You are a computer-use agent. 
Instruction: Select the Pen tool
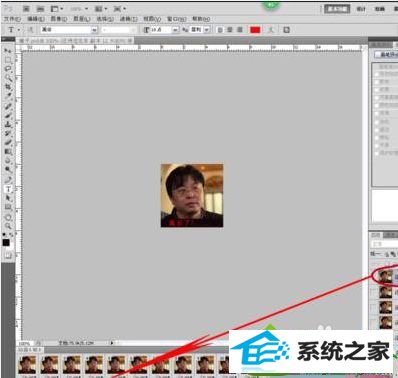tap(8, 180)
